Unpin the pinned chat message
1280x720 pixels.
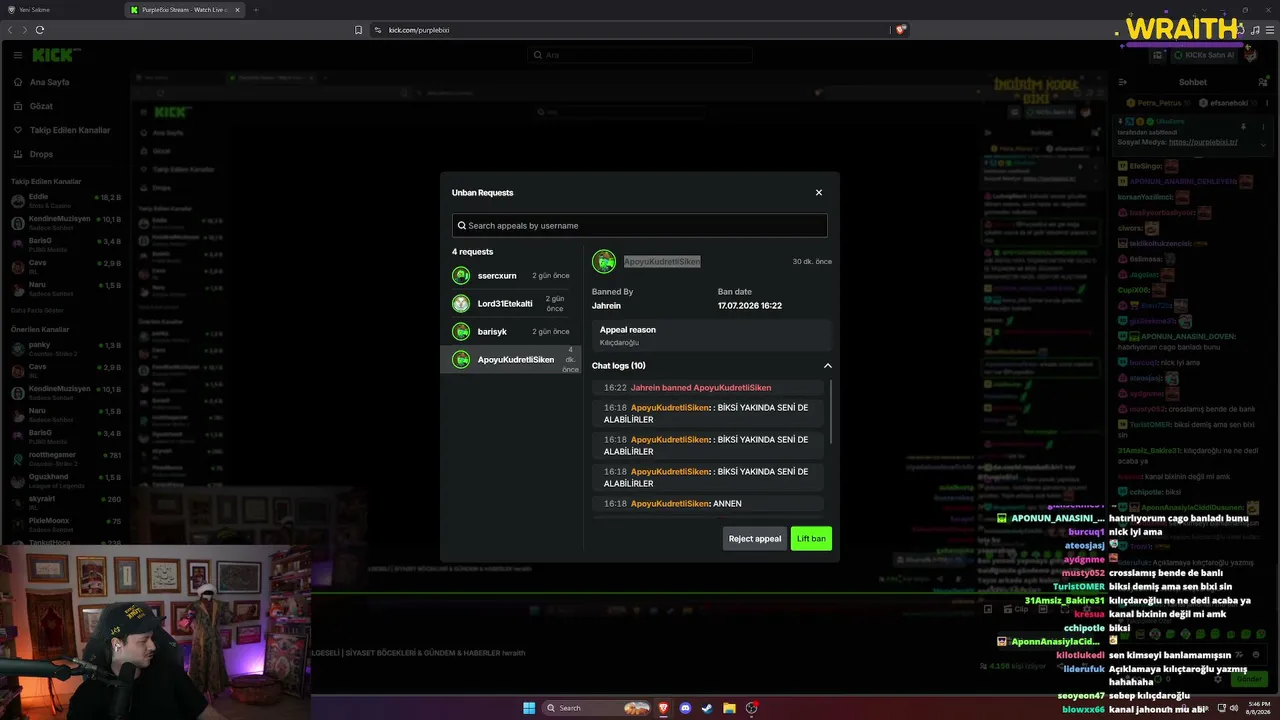(1243, 127)
